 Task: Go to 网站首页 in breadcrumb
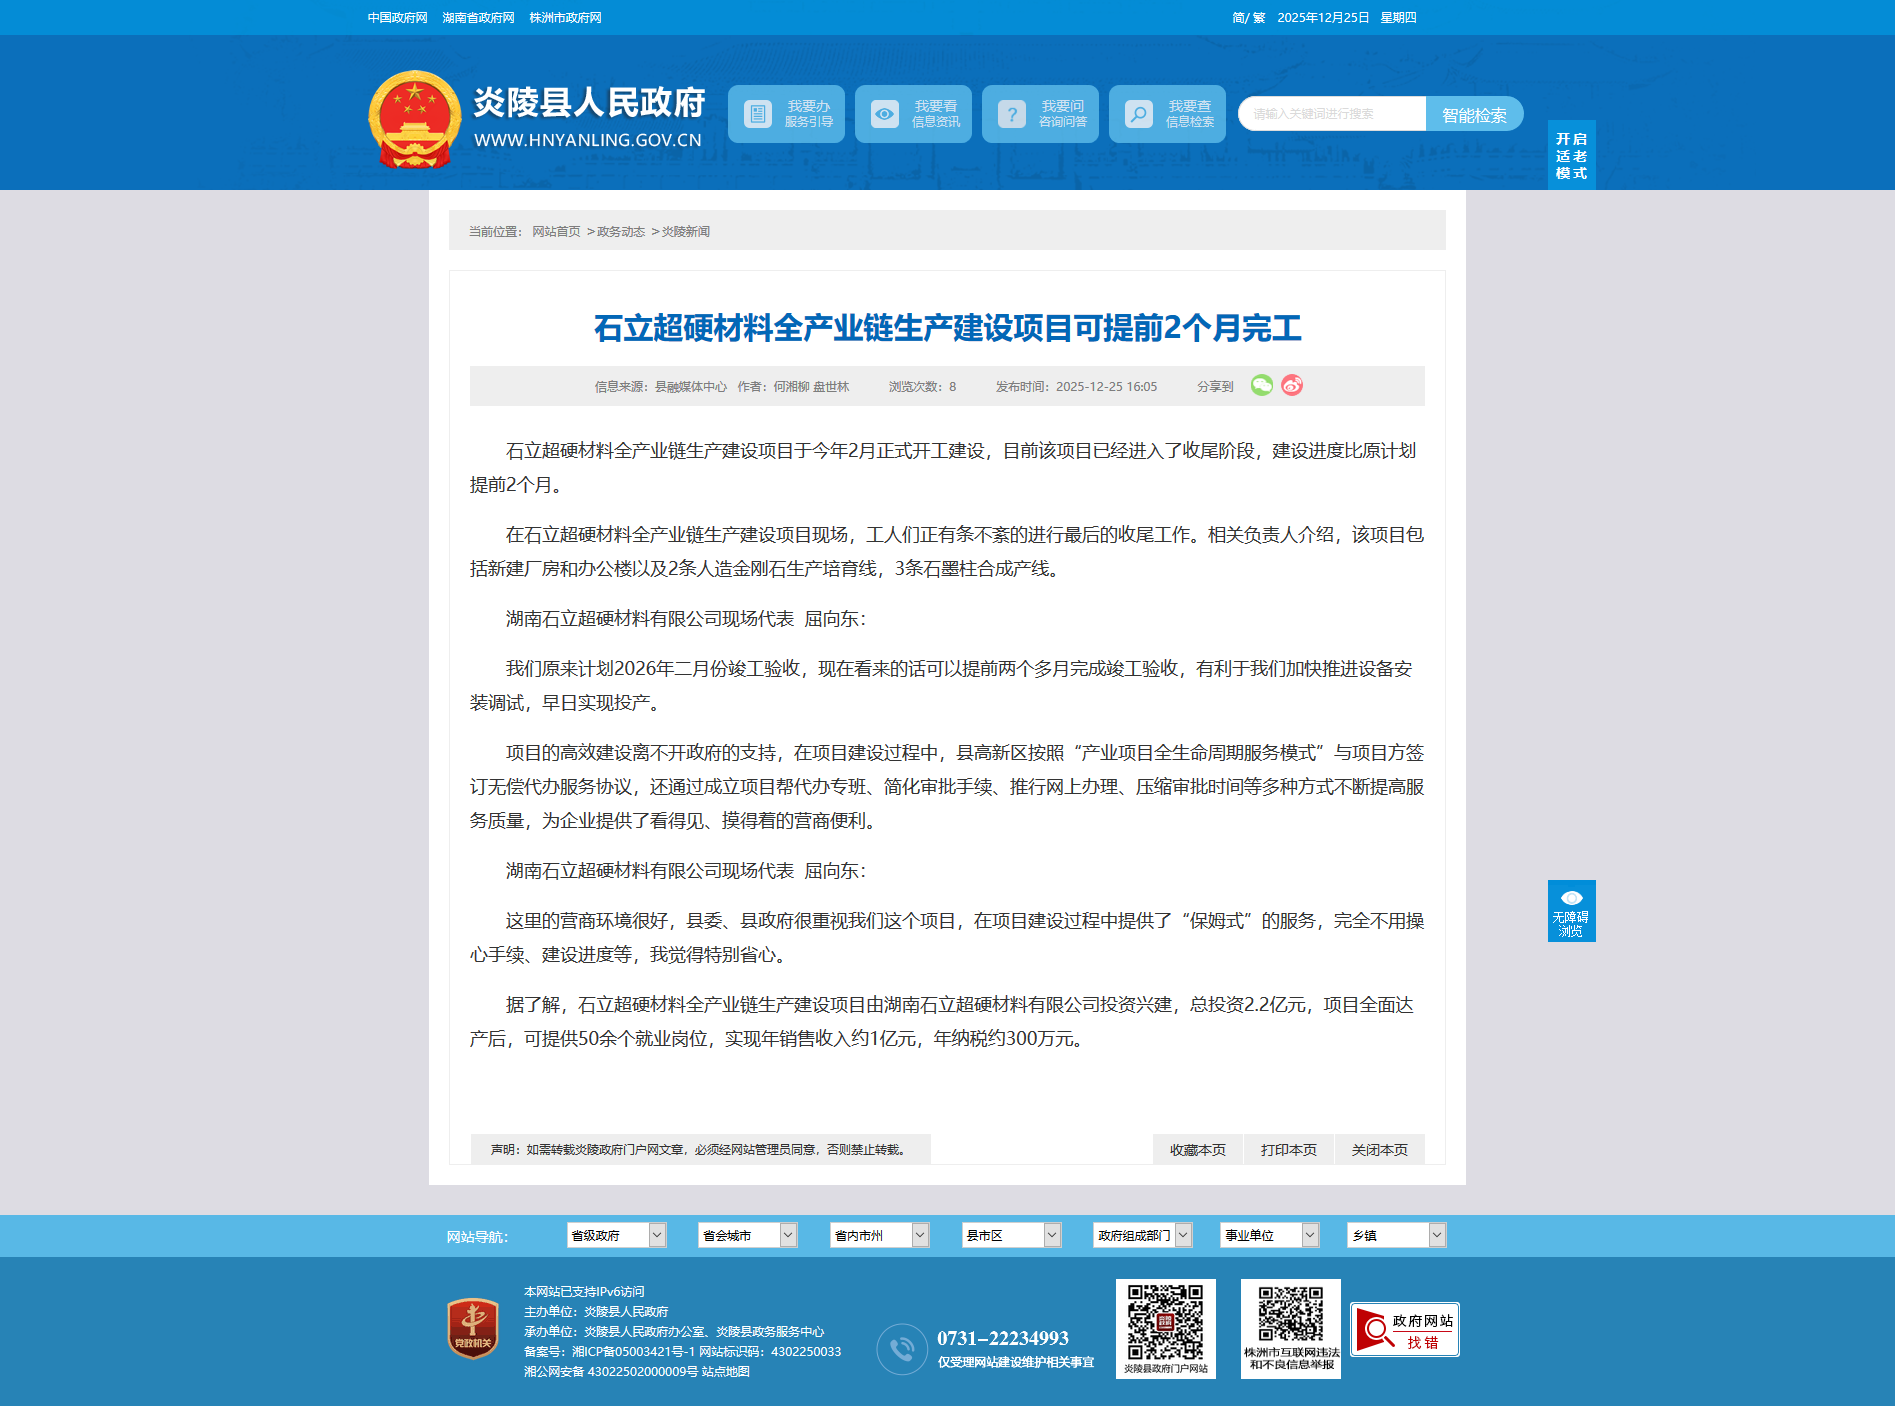(556, 232)
